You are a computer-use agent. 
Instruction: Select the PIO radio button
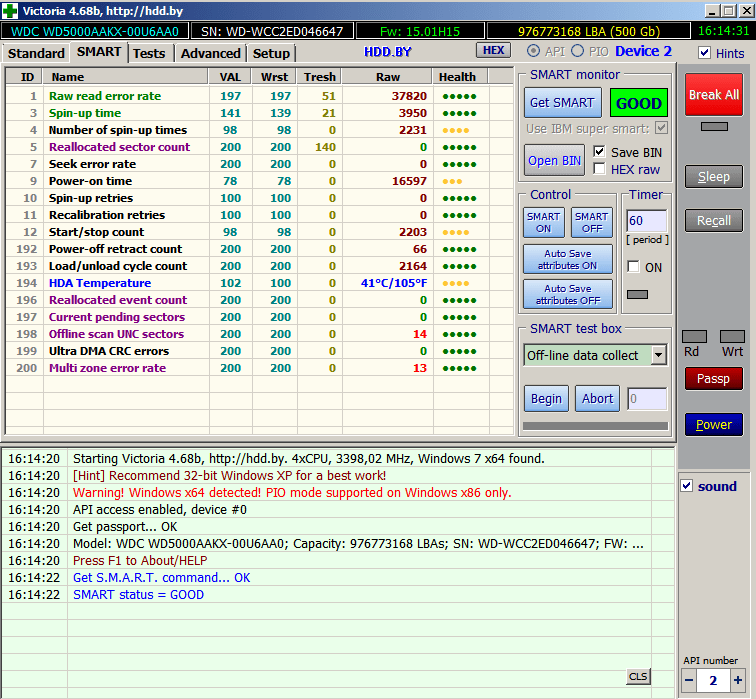click(578, 51)
